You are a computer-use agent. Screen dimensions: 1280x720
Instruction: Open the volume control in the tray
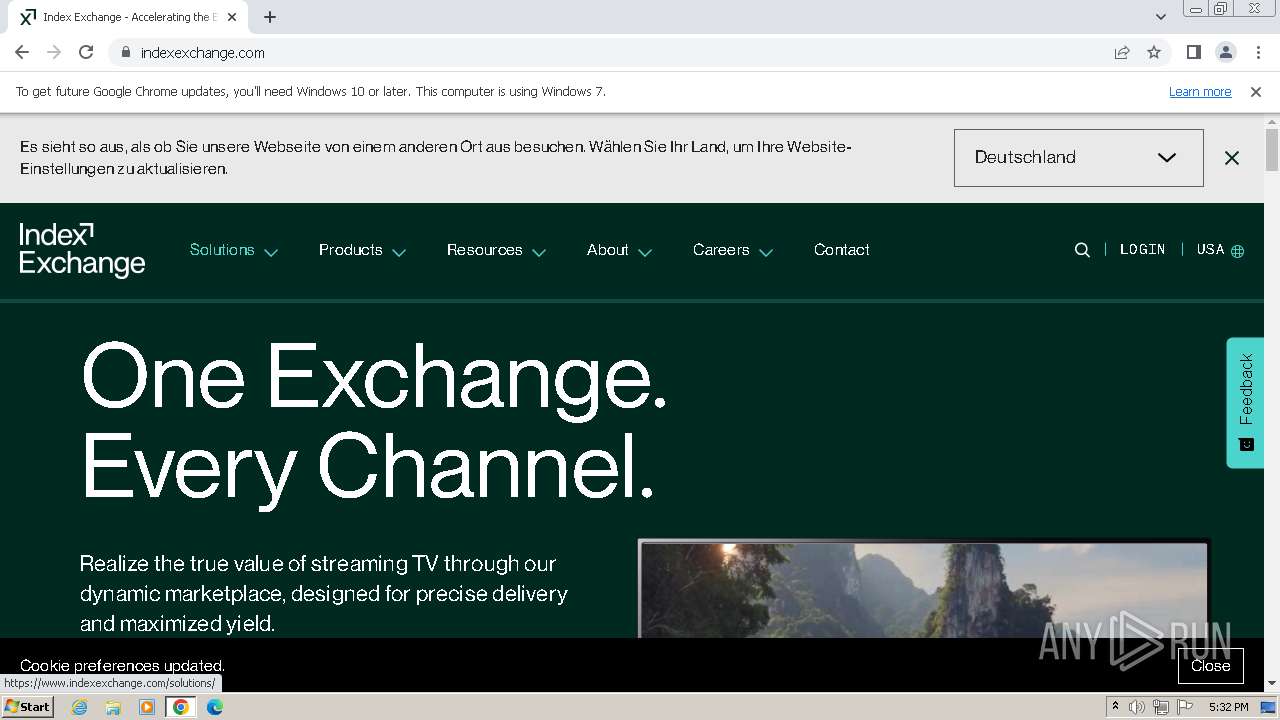[1137, 707]
